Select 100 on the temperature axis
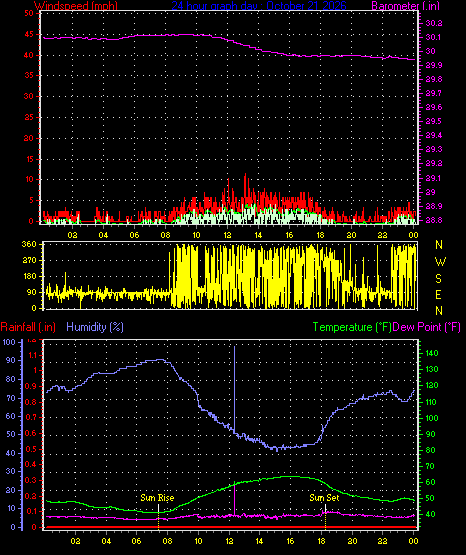This screenshot has height=555, width=466. (x=432, y=418)
